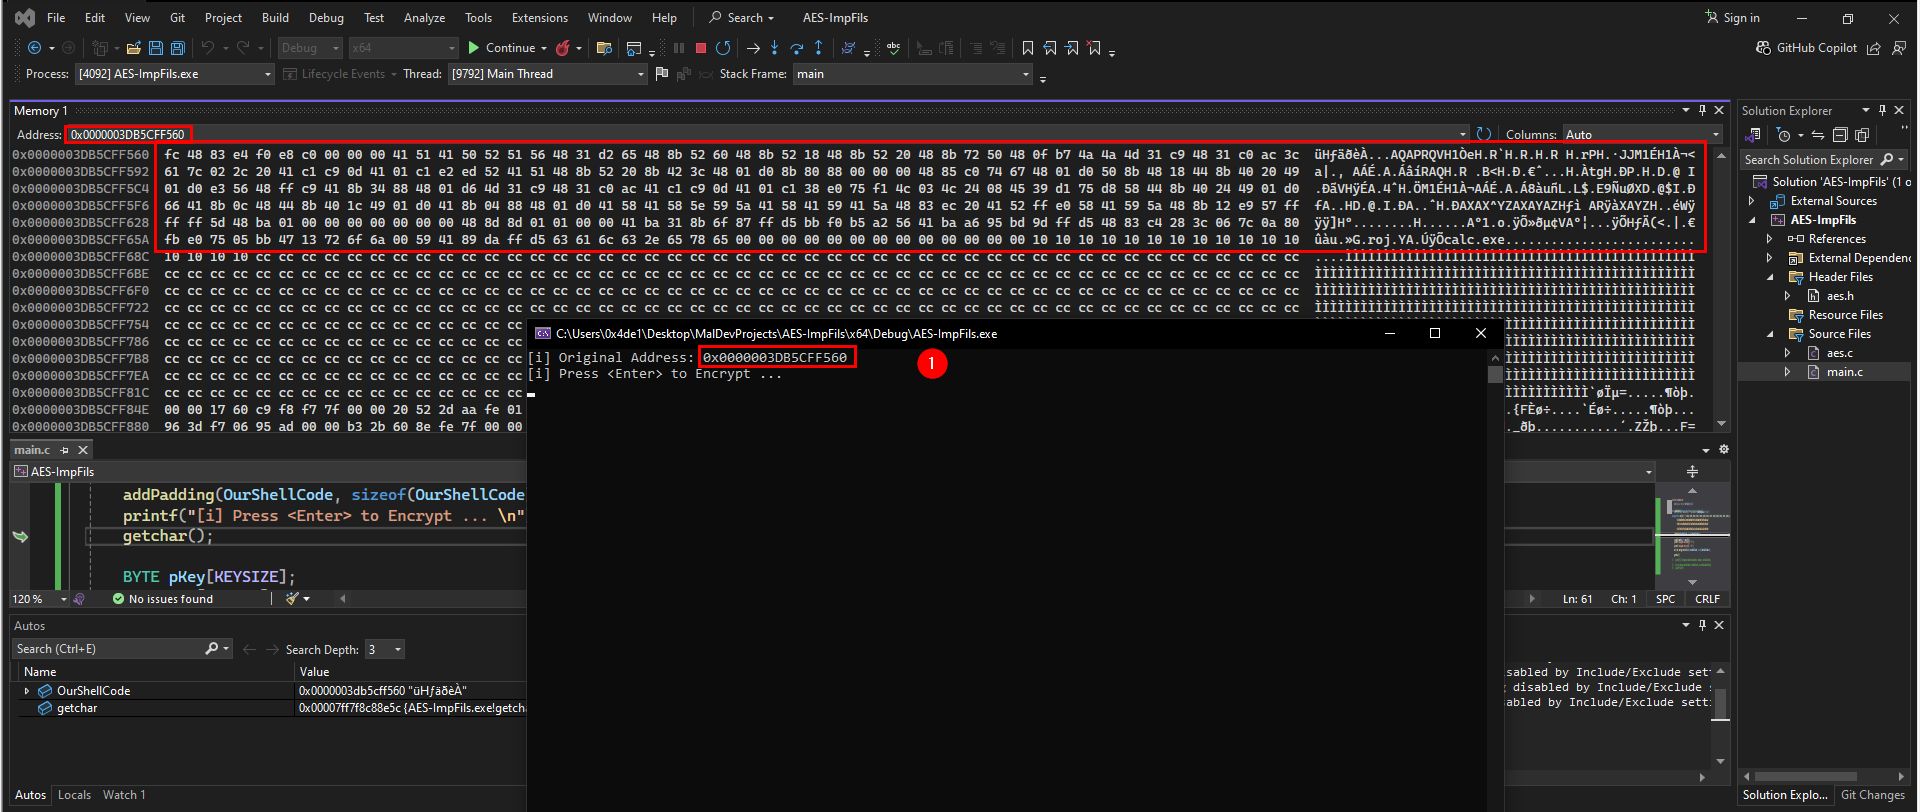Screen dimensions: 1920x812
Task: Open a file with the folder icon
Action: 134,48
